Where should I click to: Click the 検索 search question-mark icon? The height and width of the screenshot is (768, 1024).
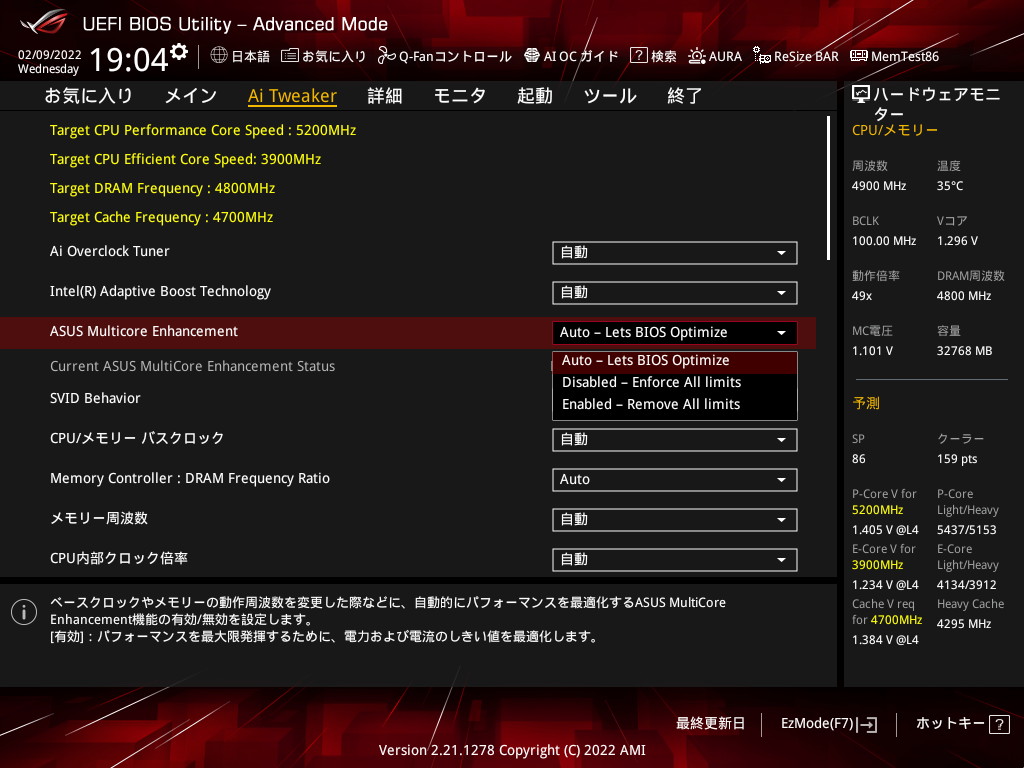point(639,56)
